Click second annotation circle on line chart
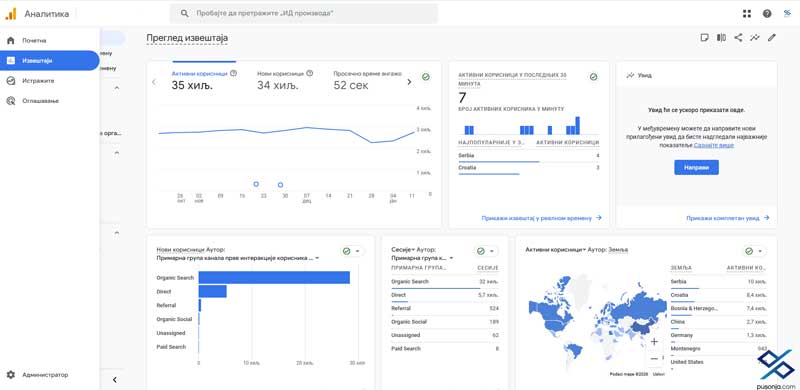800x390 pixels. click(x=280, y=185)
